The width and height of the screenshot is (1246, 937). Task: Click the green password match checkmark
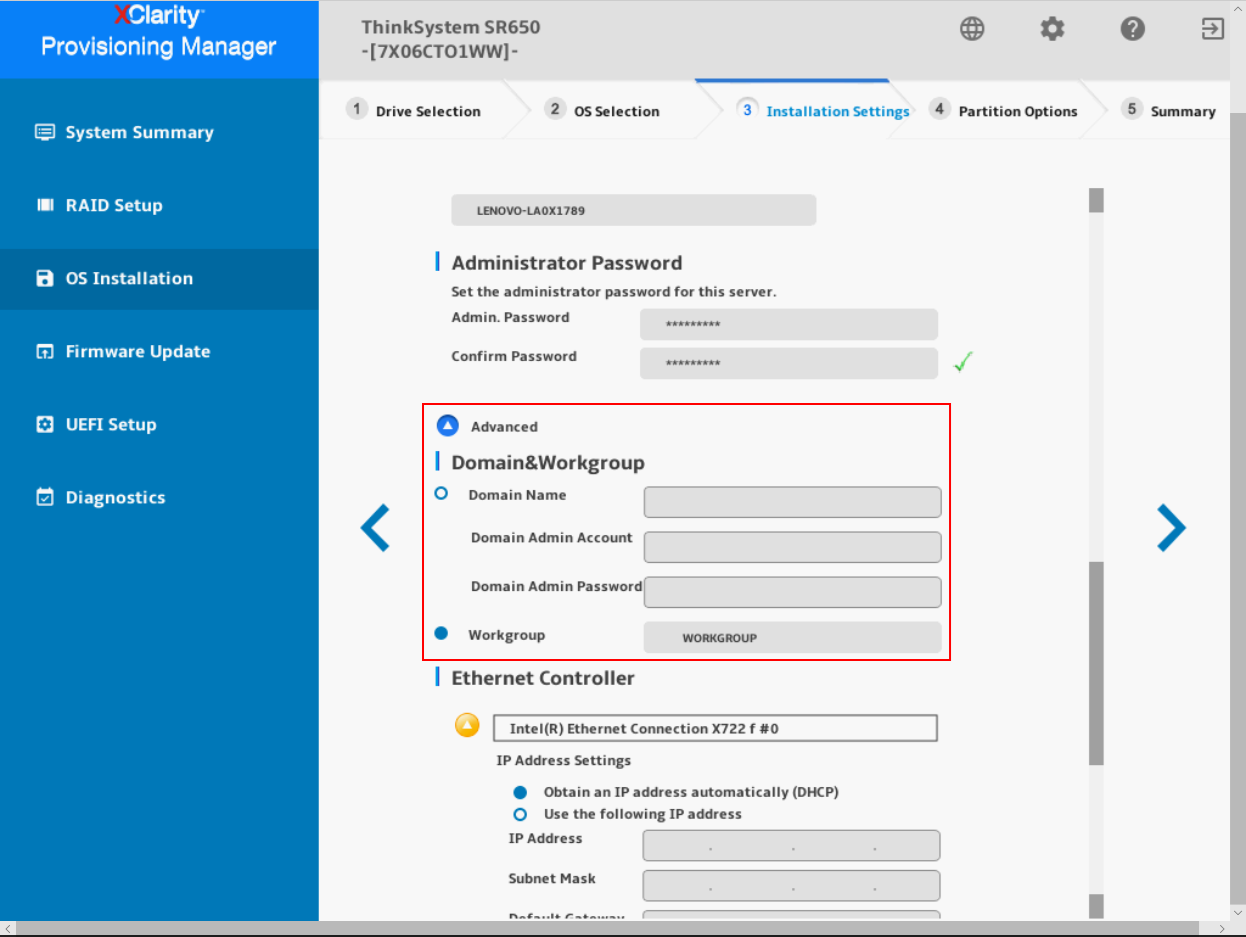tap(963, 363)
